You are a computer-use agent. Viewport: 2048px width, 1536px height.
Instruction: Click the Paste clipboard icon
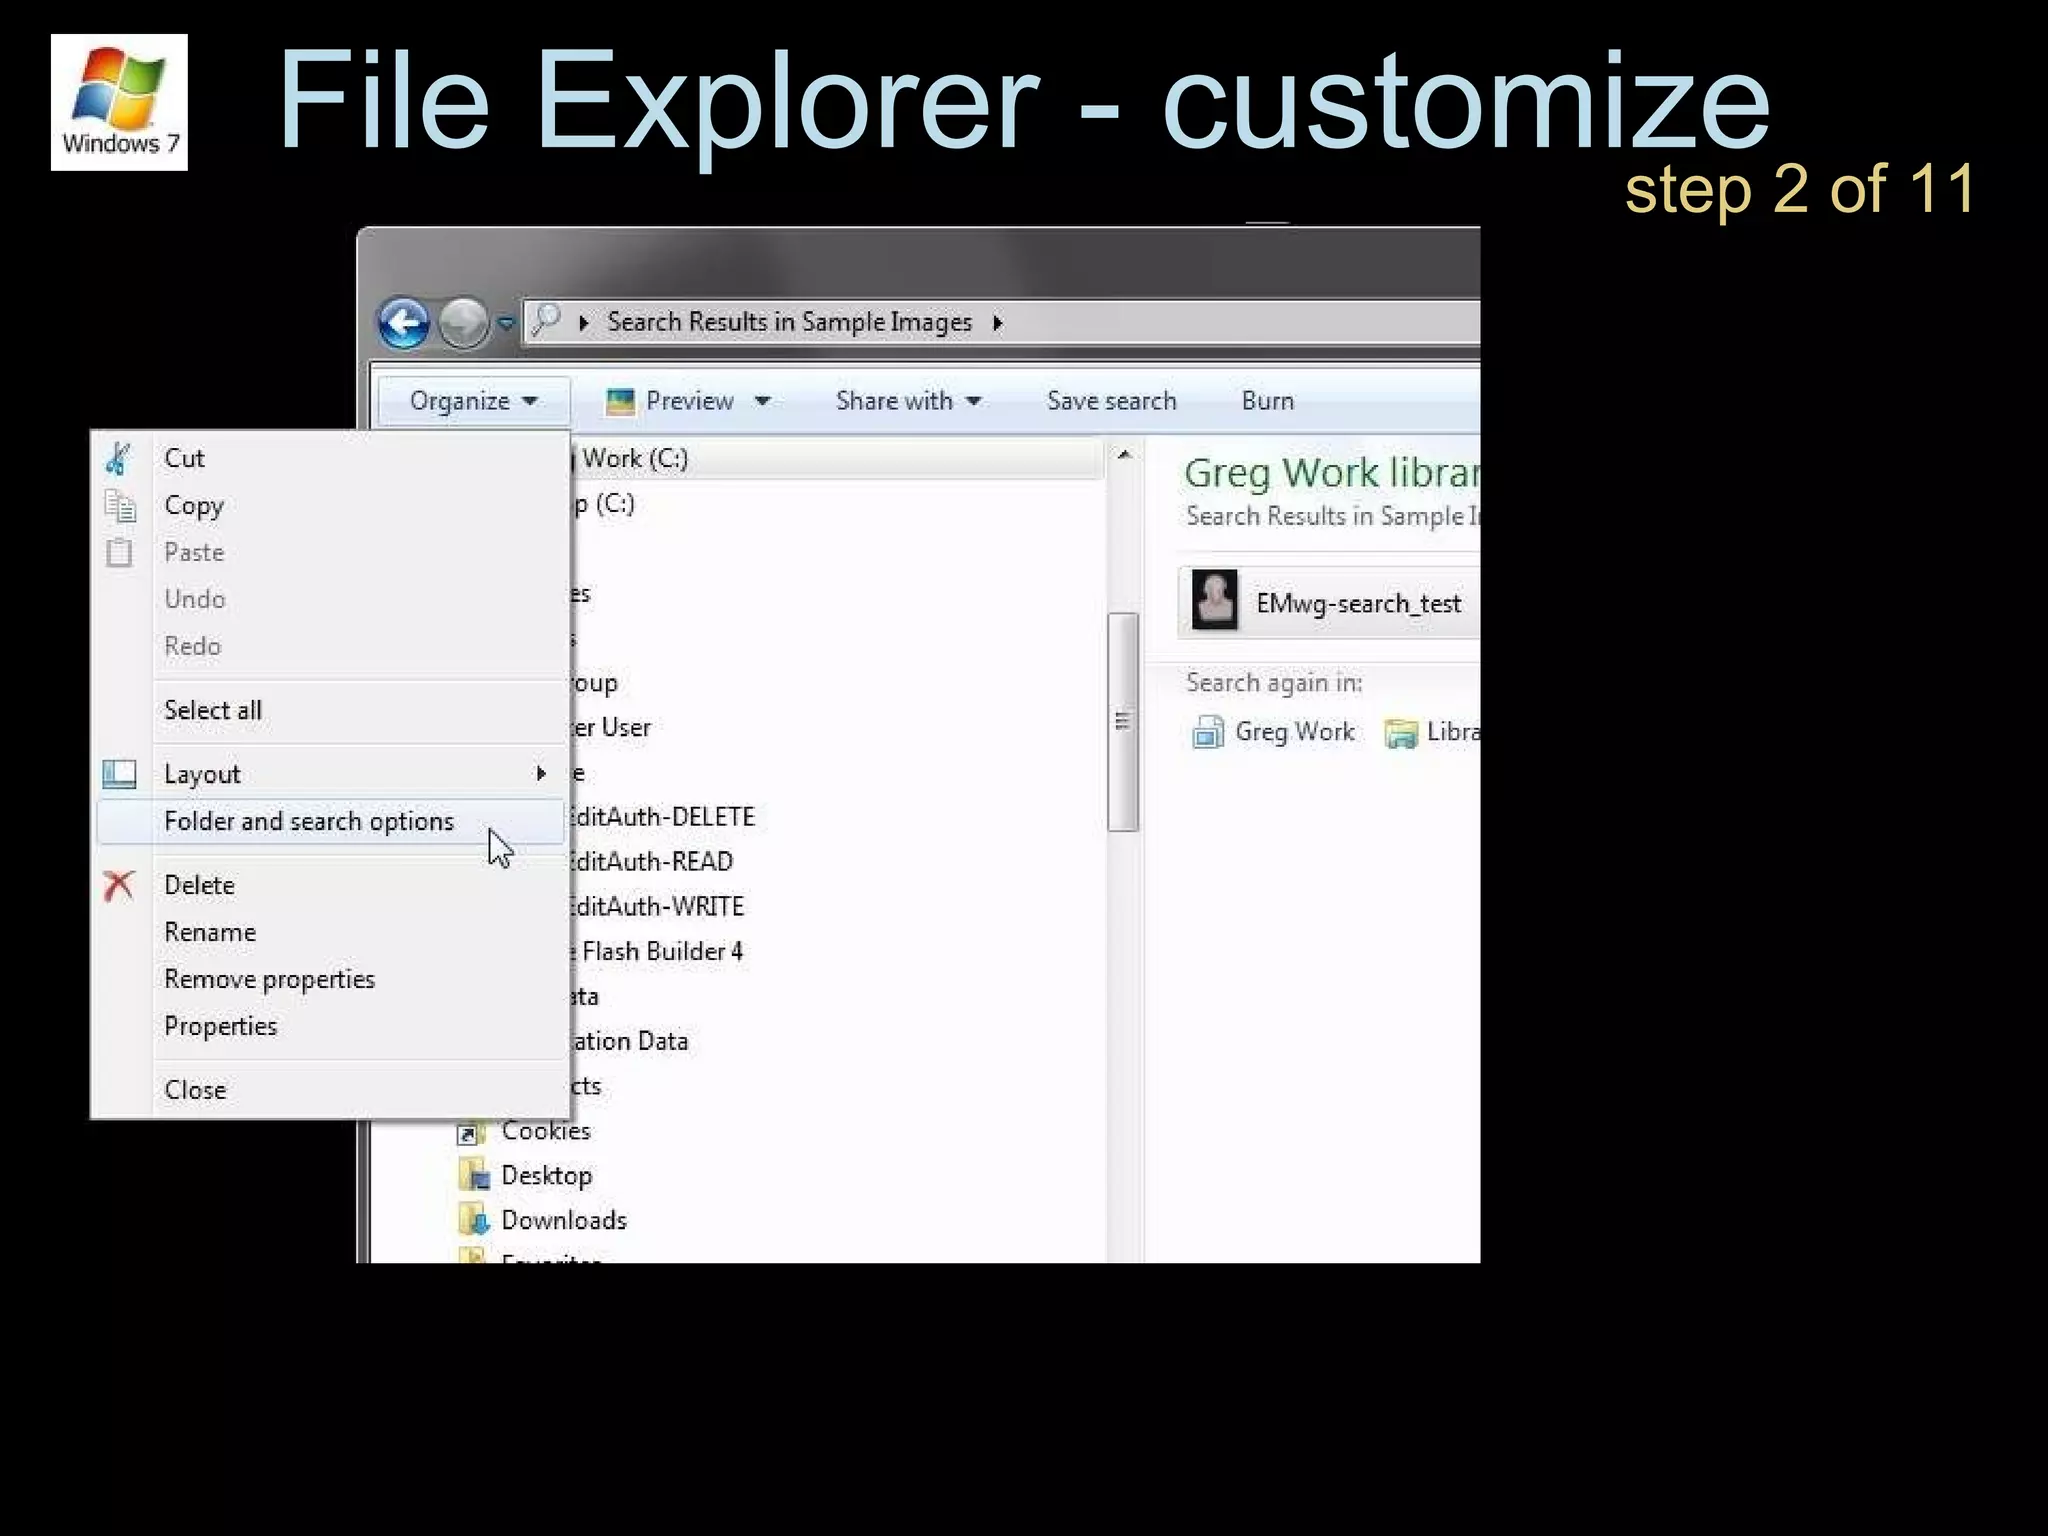pos(119,552)
